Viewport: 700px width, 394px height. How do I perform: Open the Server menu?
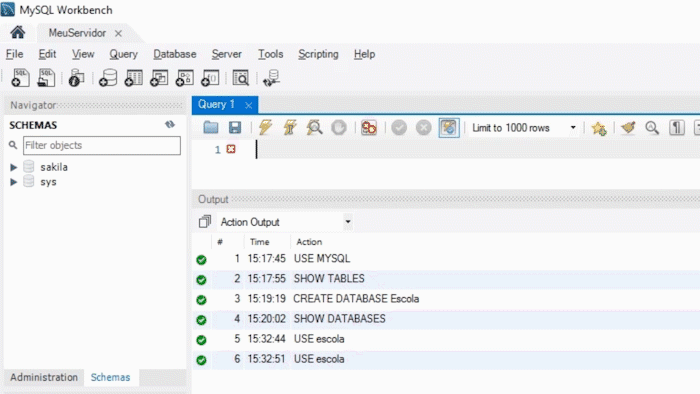pos(226,54)
